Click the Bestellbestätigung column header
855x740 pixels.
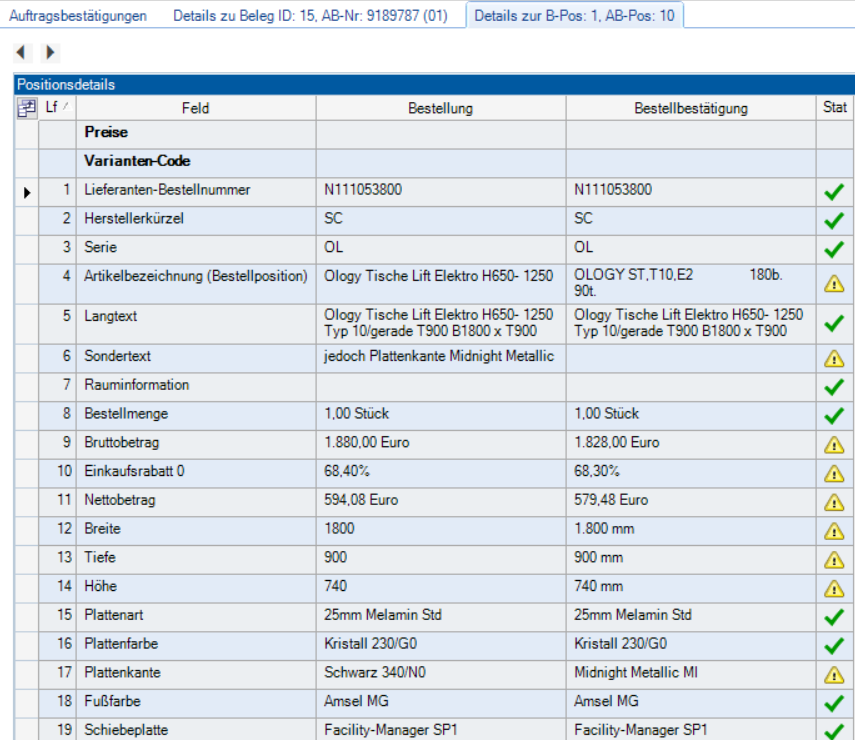pos(690,108)
